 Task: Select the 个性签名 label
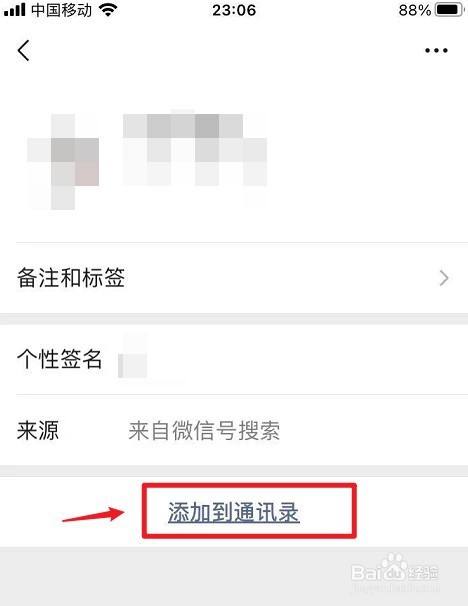point(59,359)
